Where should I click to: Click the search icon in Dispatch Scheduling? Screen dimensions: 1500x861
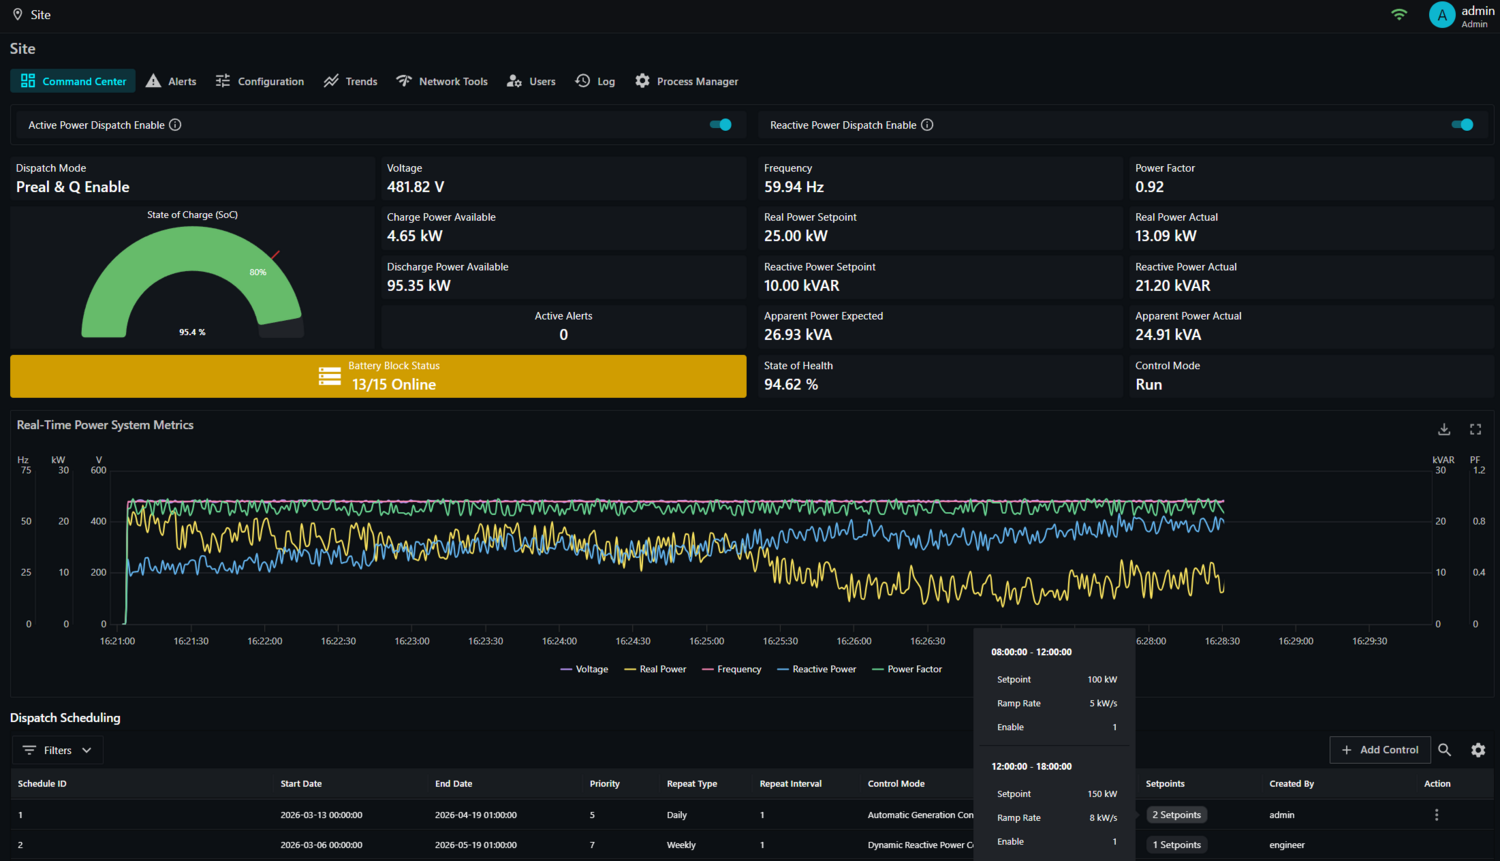[1444, 750]
